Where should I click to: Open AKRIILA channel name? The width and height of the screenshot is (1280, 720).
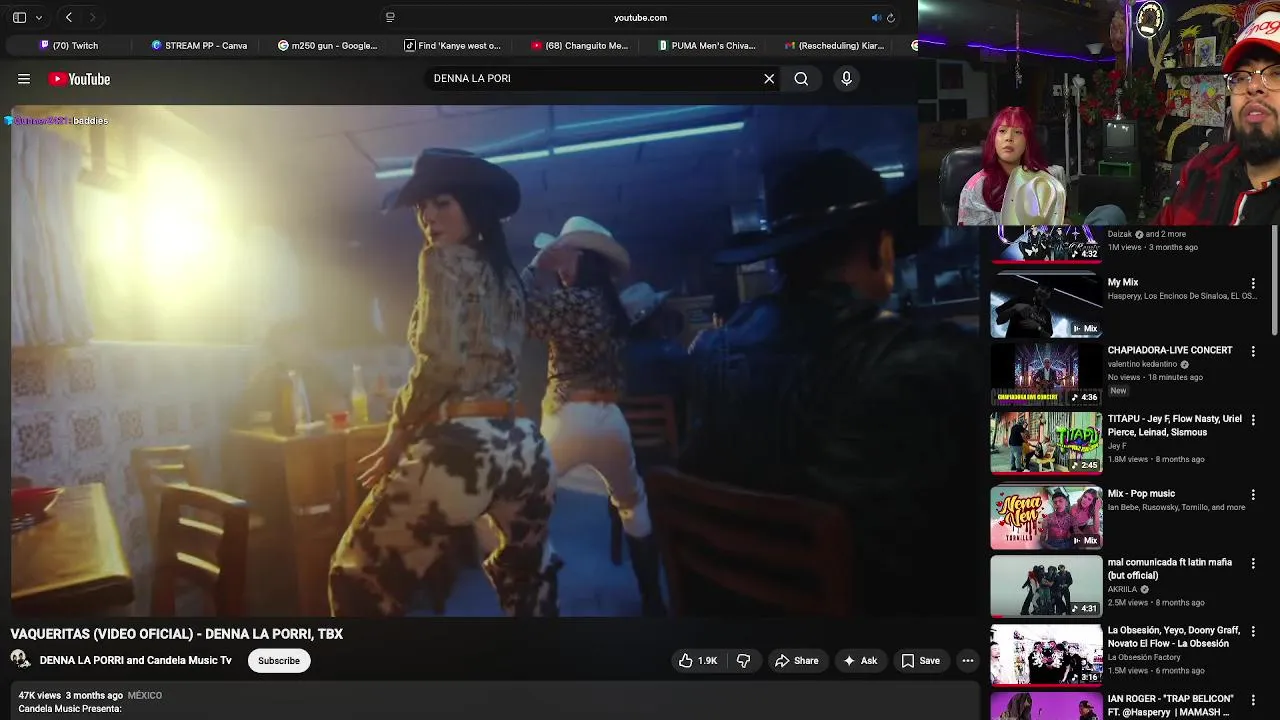(1122, 589)
